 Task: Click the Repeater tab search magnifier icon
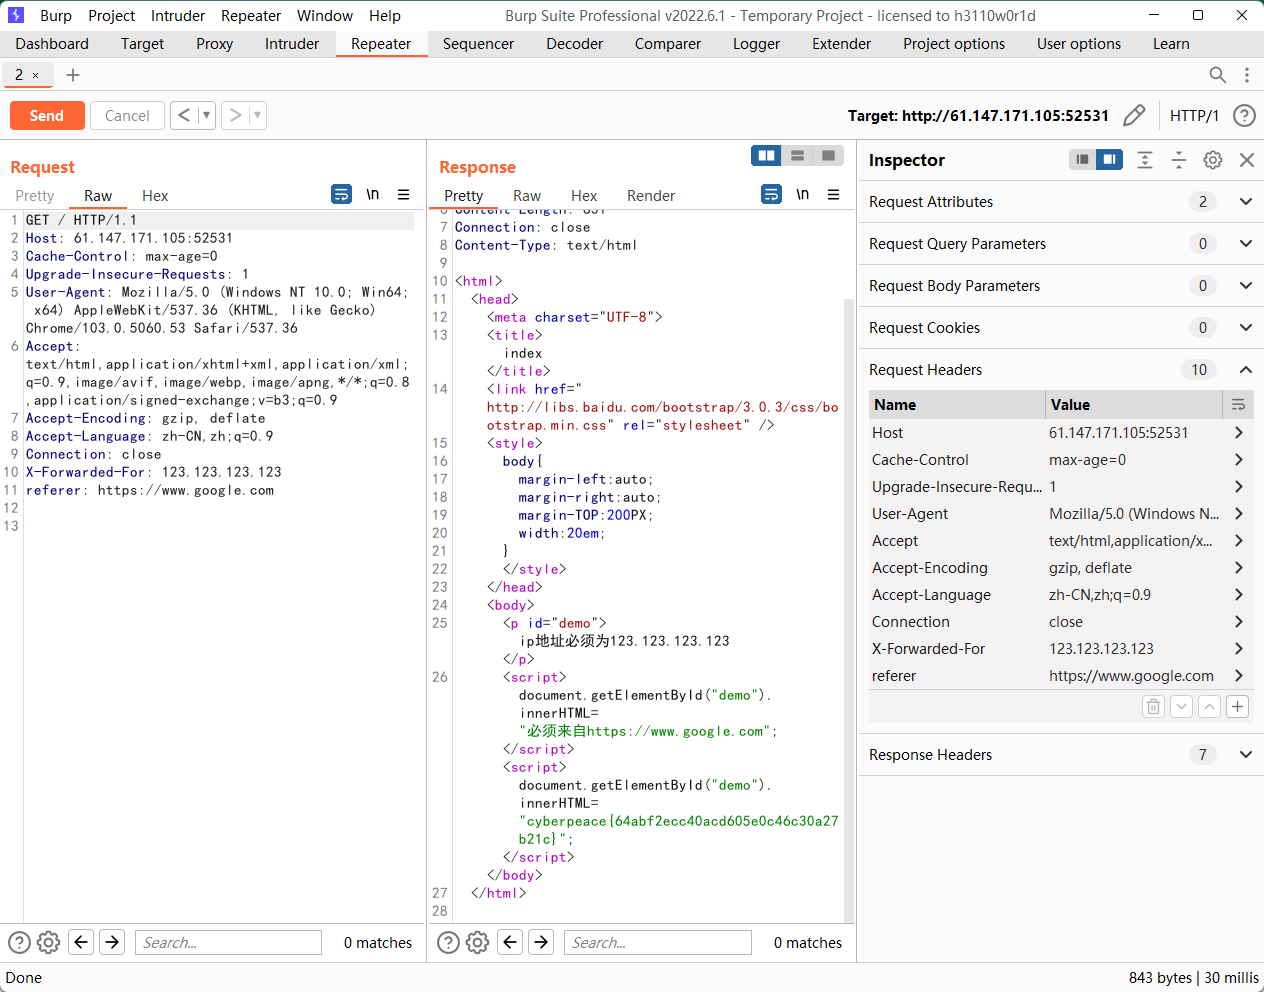1217,75
